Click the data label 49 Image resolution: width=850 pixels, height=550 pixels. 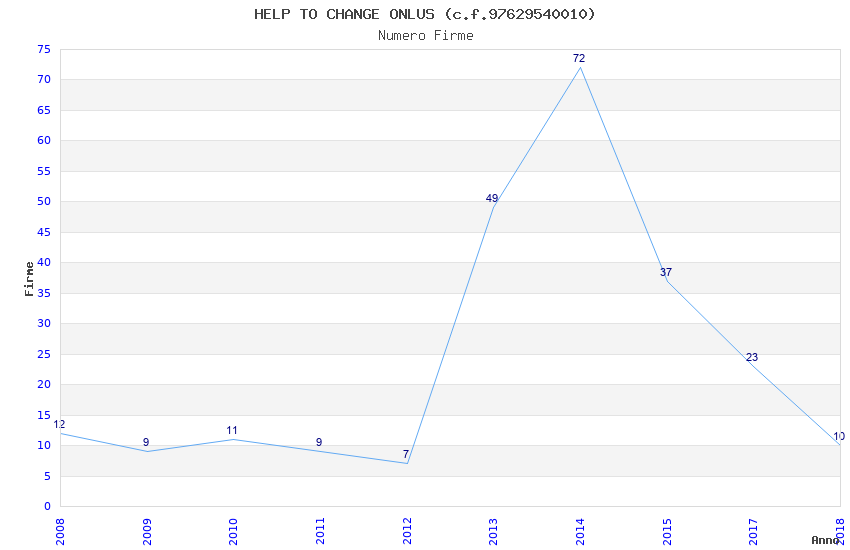point(492,198)
